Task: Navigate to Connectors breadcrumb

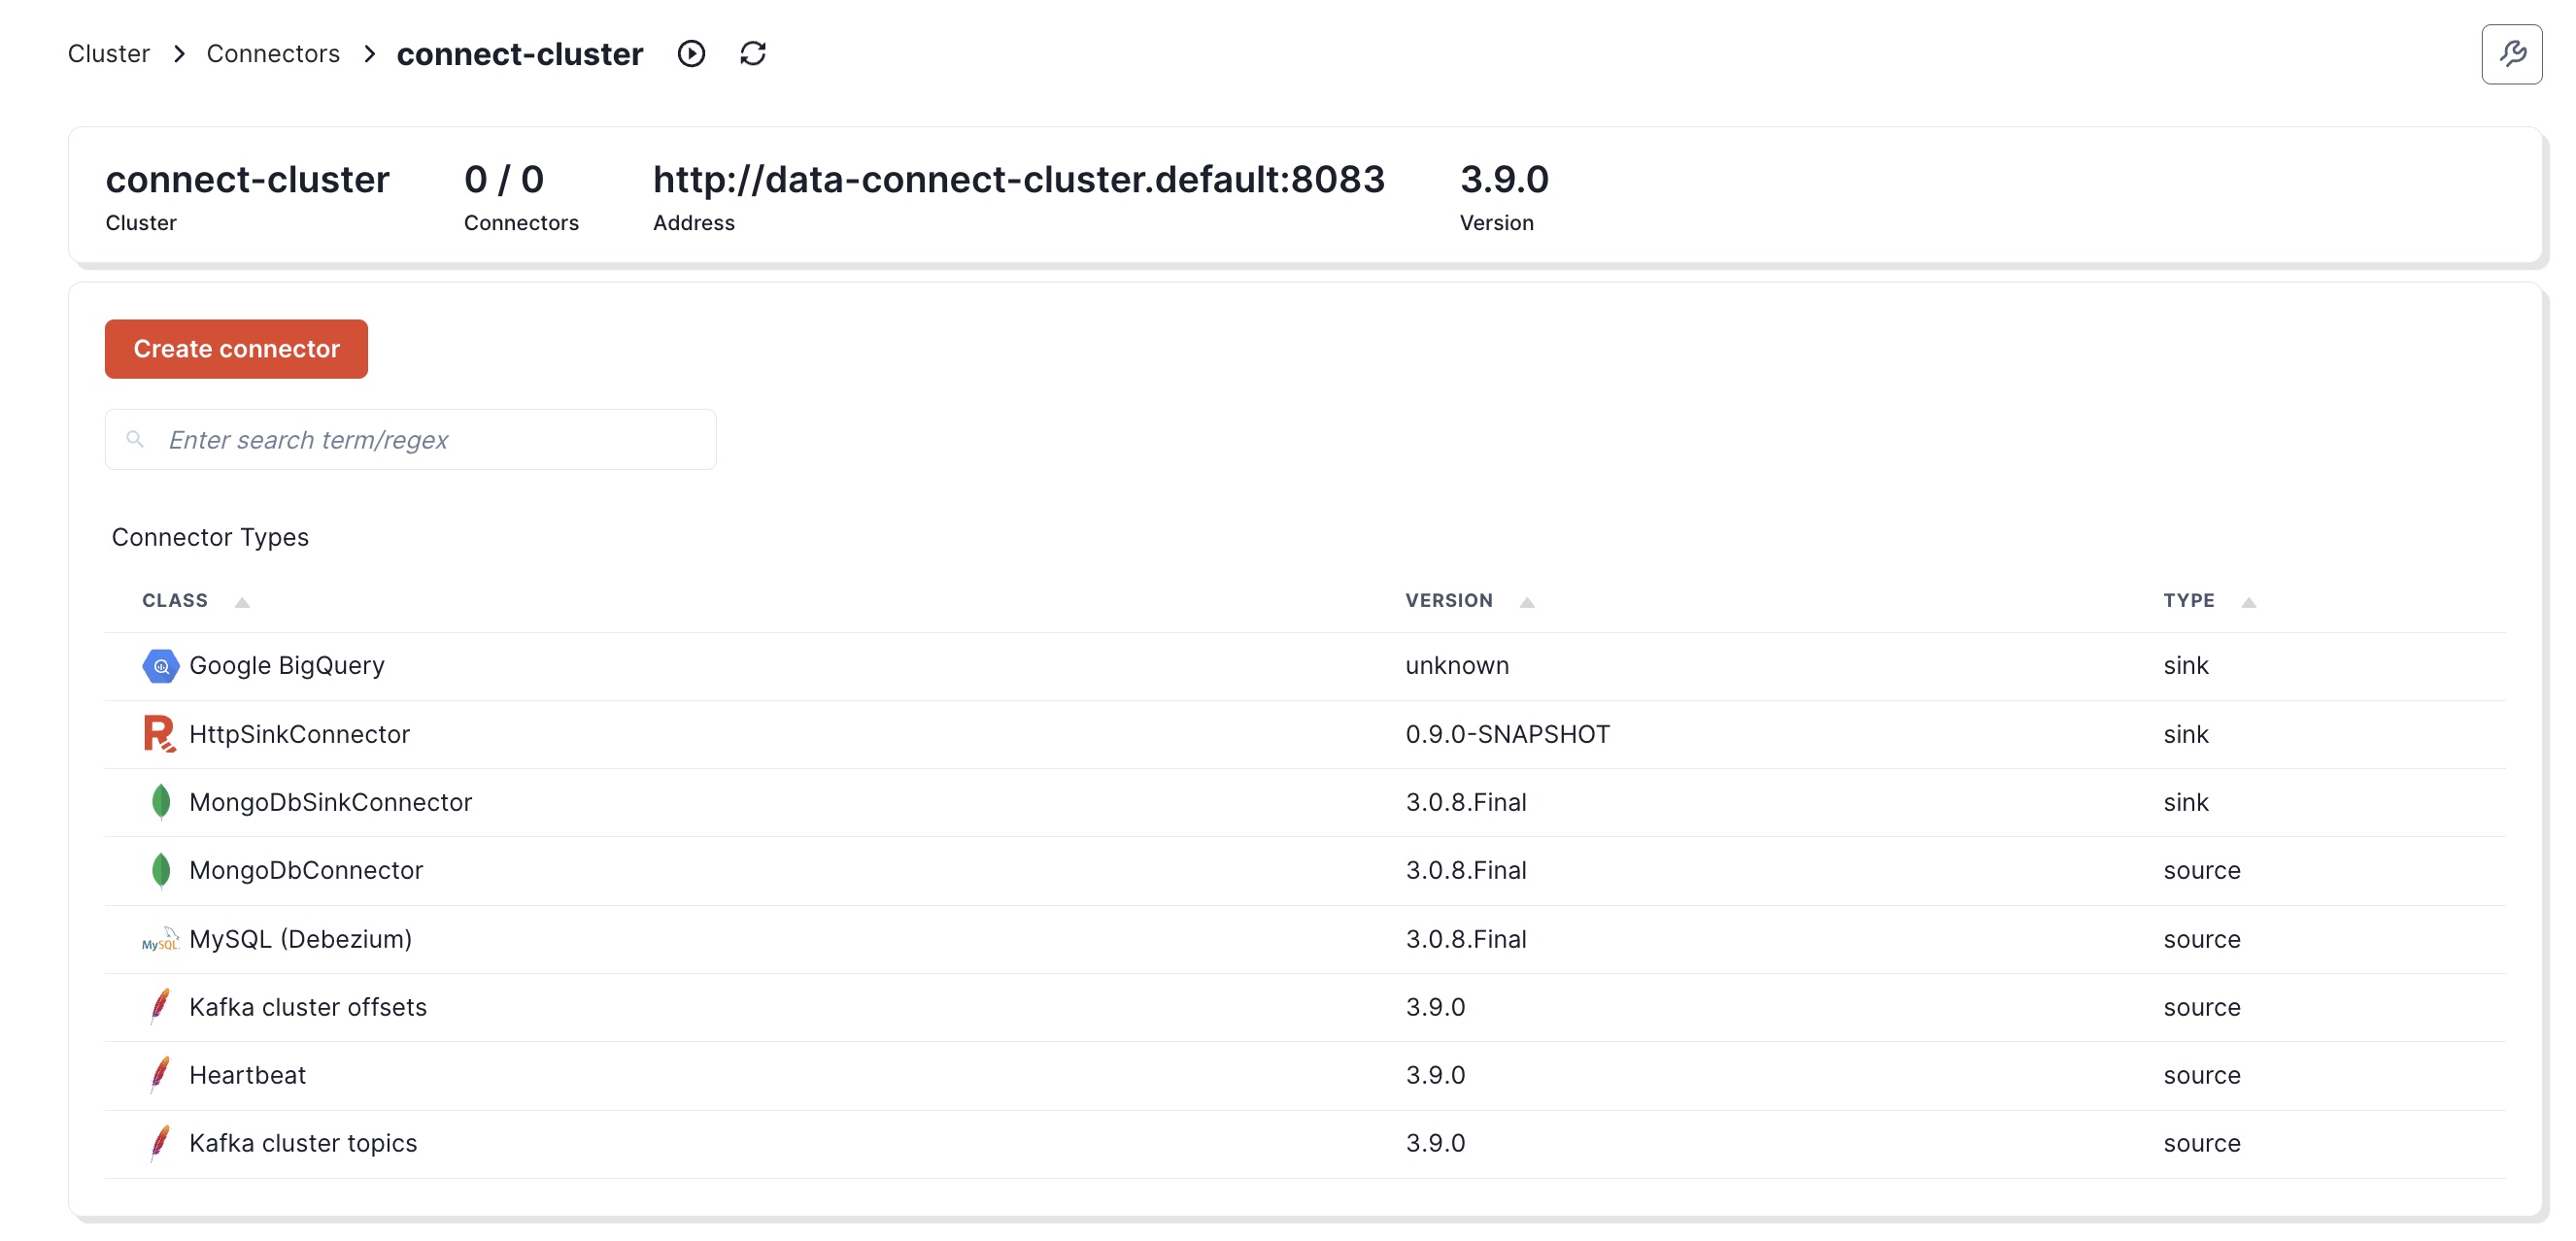Action: pos(273,54)
